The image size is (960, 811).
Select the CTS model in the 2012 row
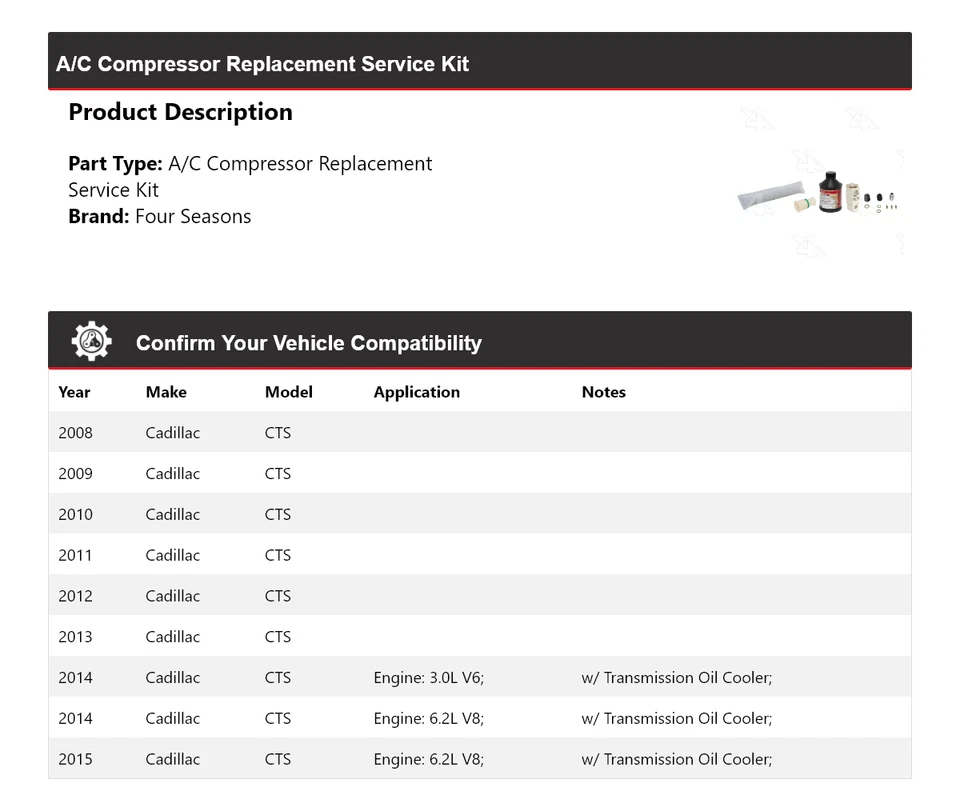[277, 596]
